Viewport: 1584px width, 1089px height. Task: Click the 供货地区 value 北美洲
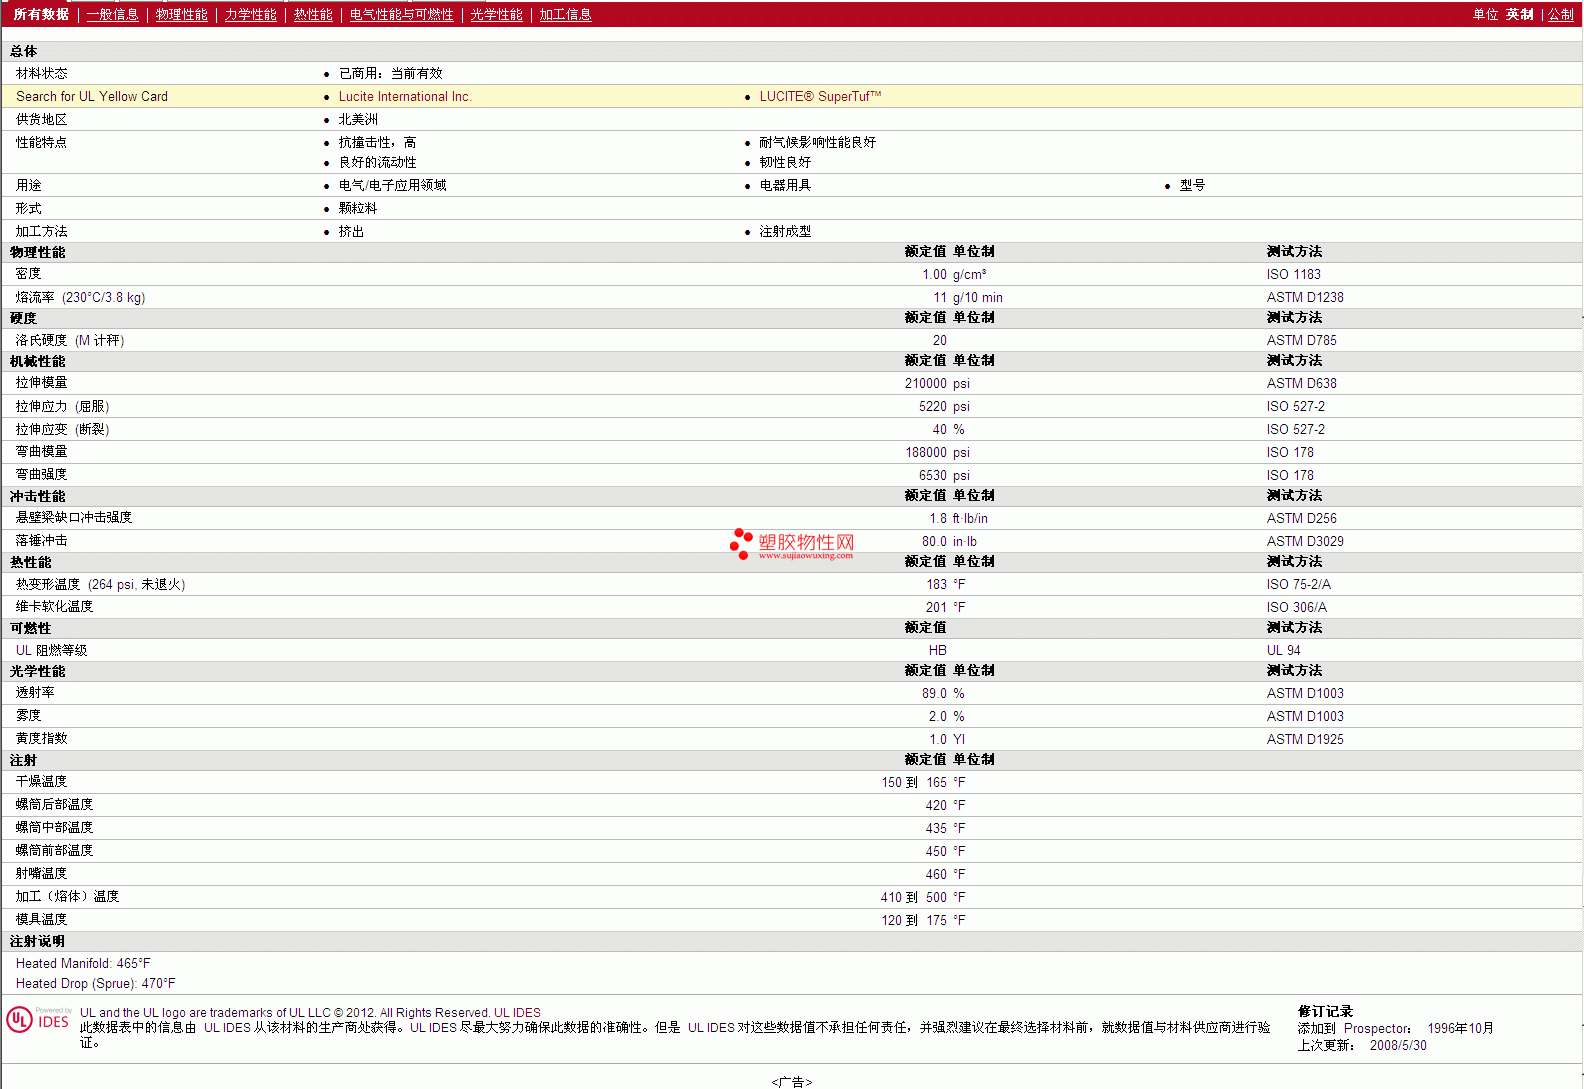358,119
